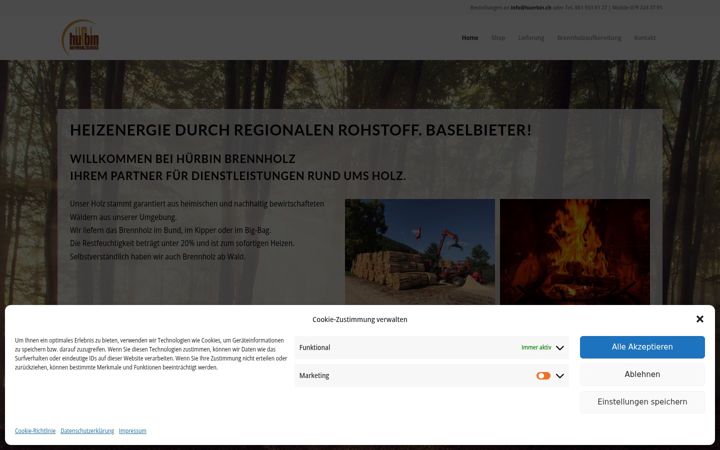Expand the Funktional category chevron
This screenshot has width=720, height=450.
click(x=560, y=348)
